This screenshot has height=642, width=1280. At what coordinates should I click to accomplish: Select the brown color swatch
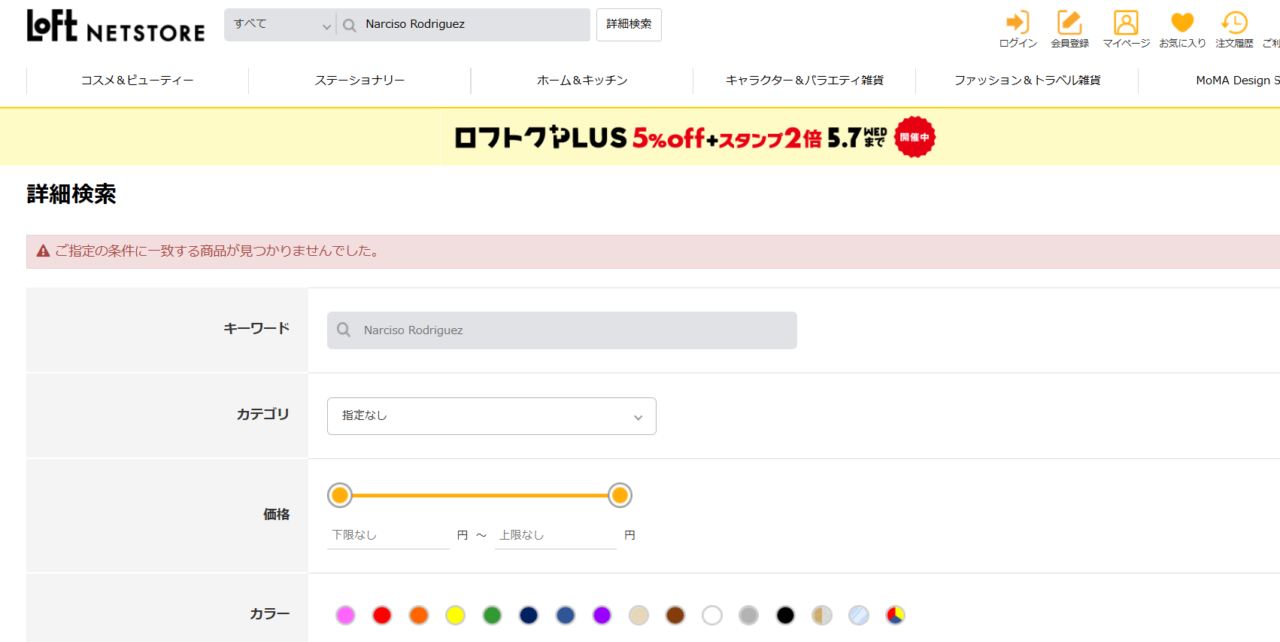tap(675, 615)
